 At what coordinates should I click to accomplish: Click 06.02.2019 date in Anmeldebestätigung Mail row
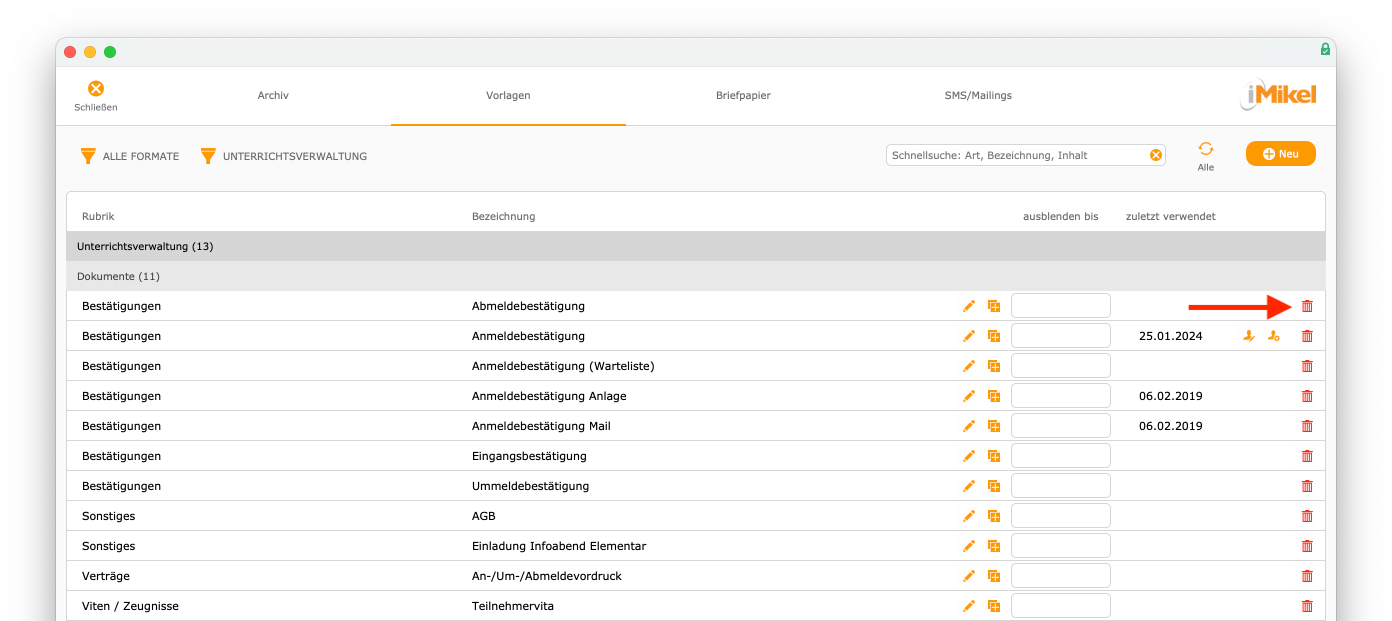tap(1170, 426)
